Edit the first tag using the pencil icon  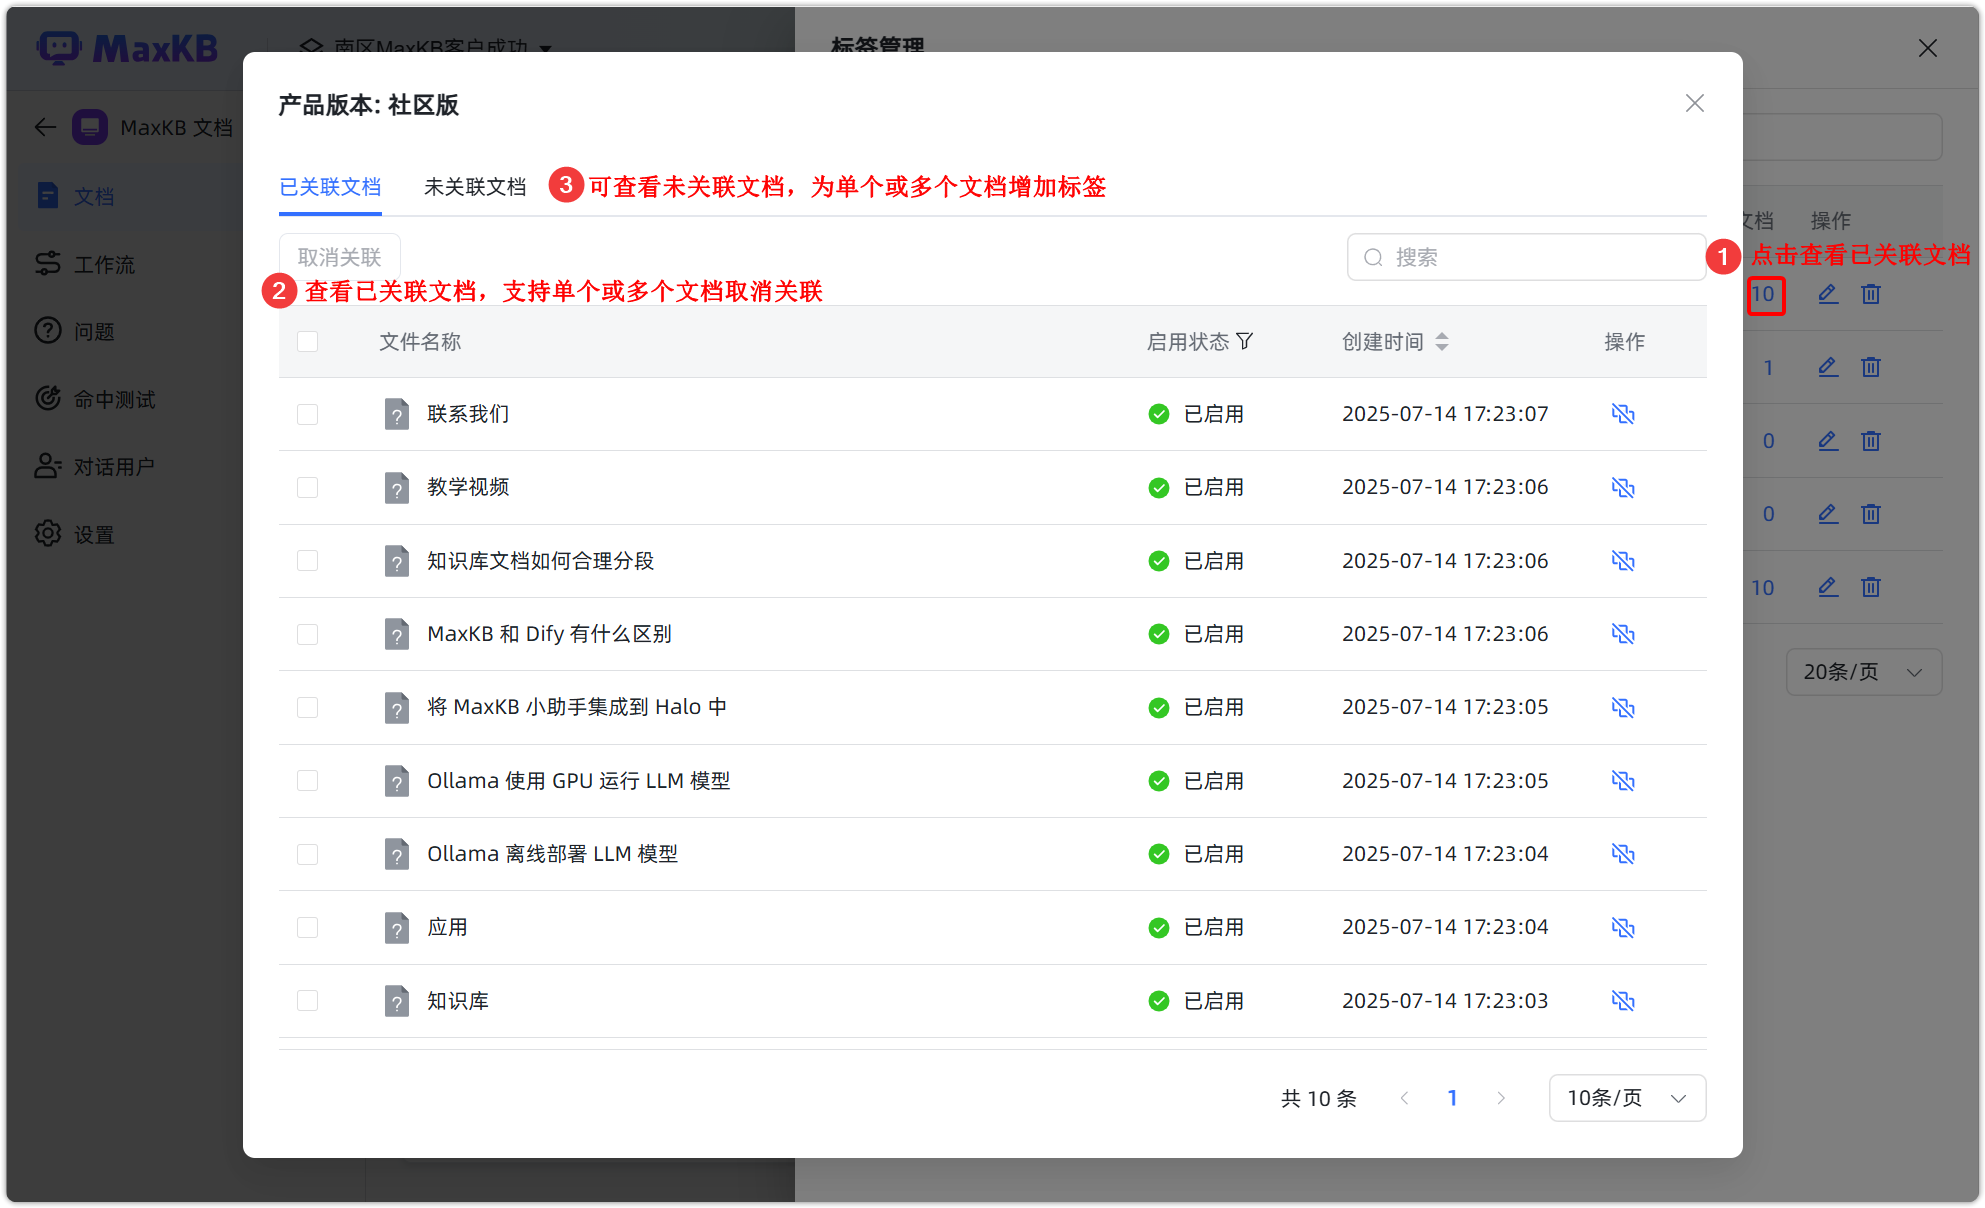click(x=1828, y=294)
